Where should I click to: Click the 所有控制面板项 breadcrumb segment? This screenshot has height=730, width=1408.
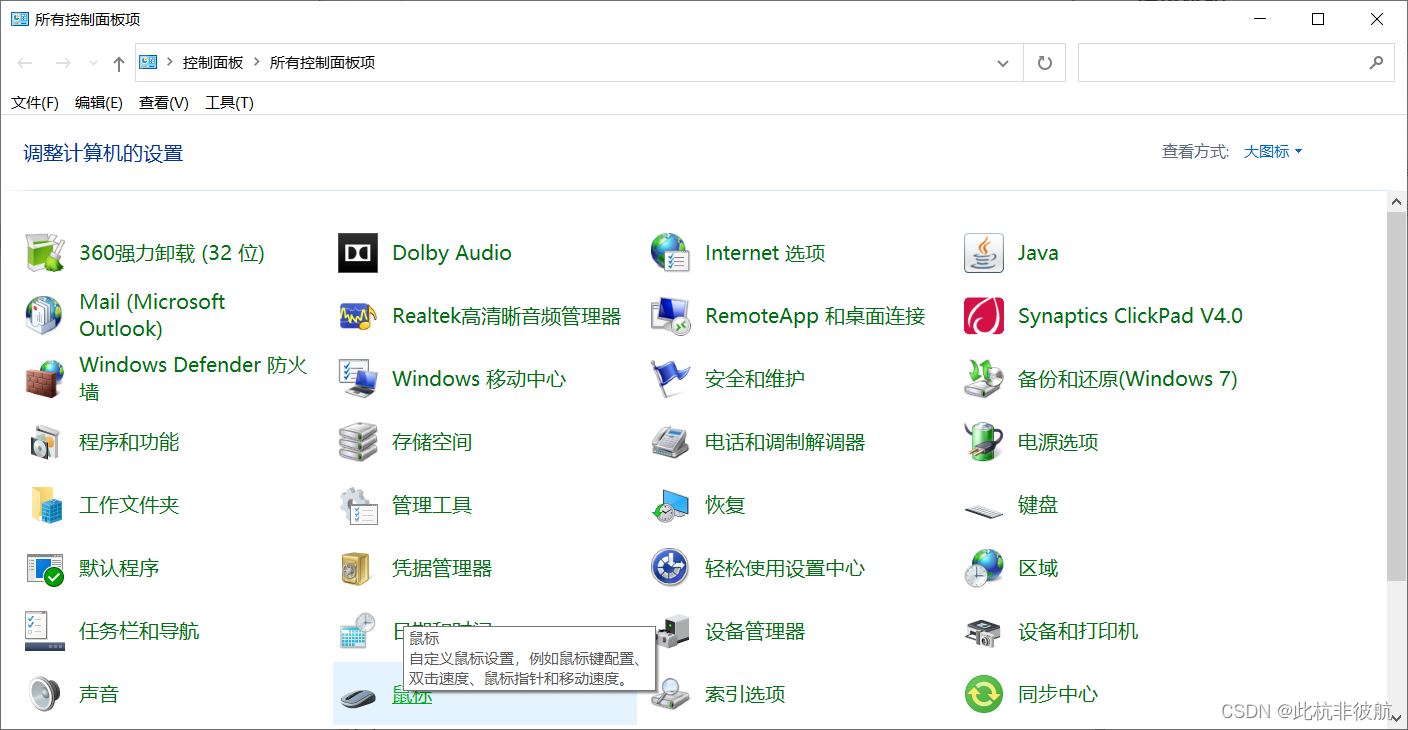tap(322, 62)
